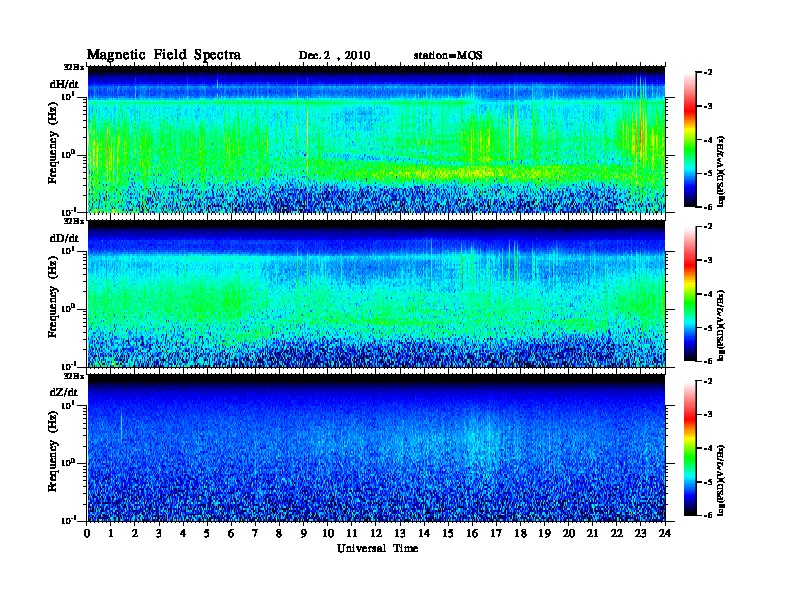792x612 pixels.
Task: Click the 32Hz label atop dZ/dt panel
Action: pos(74,376)
